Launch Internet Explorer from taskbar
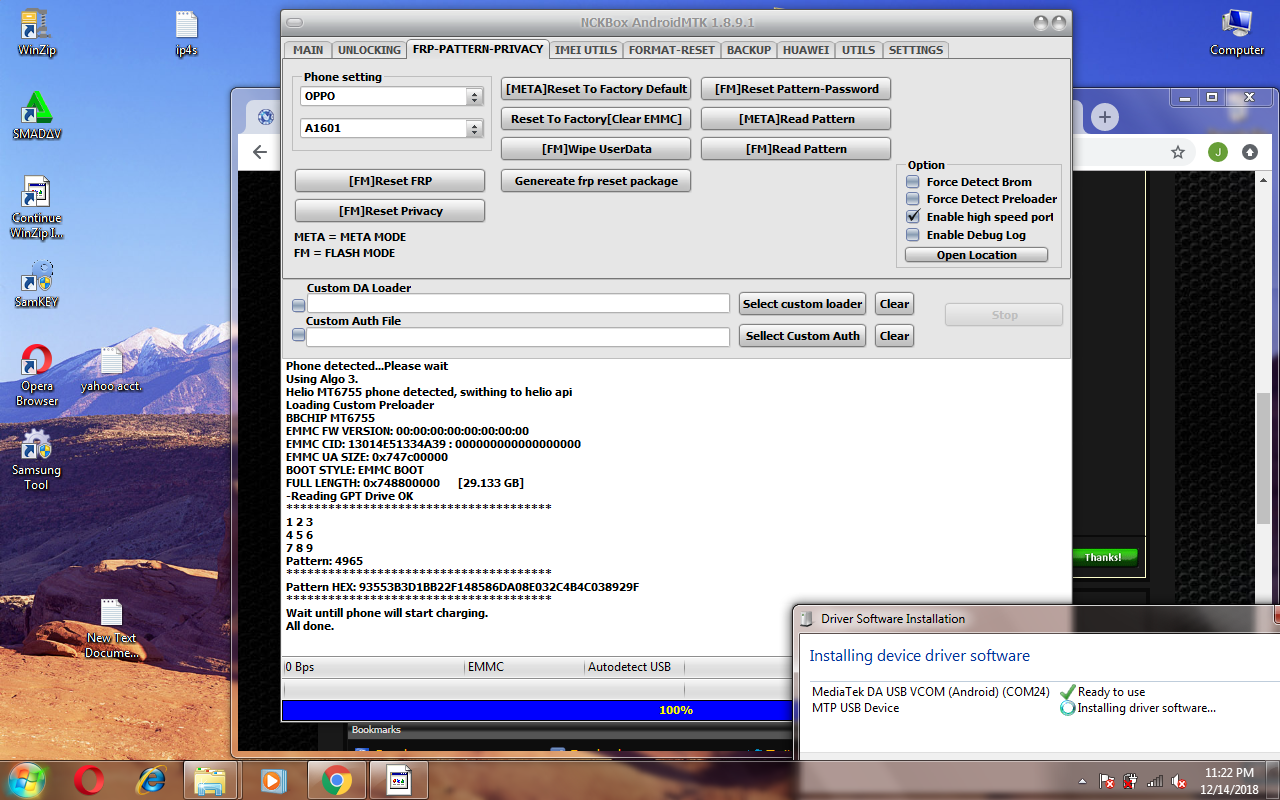 [151, 780]
